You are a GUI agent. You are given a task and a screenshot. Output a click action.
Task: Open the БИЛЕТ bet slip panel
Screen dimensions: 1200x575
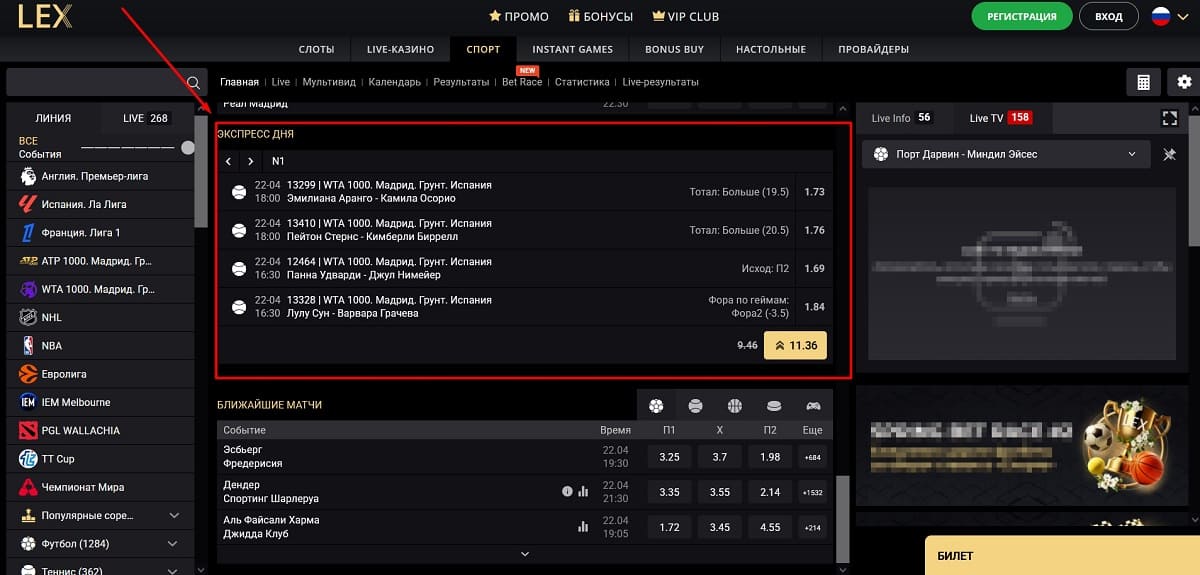[x=1062, y=555]
